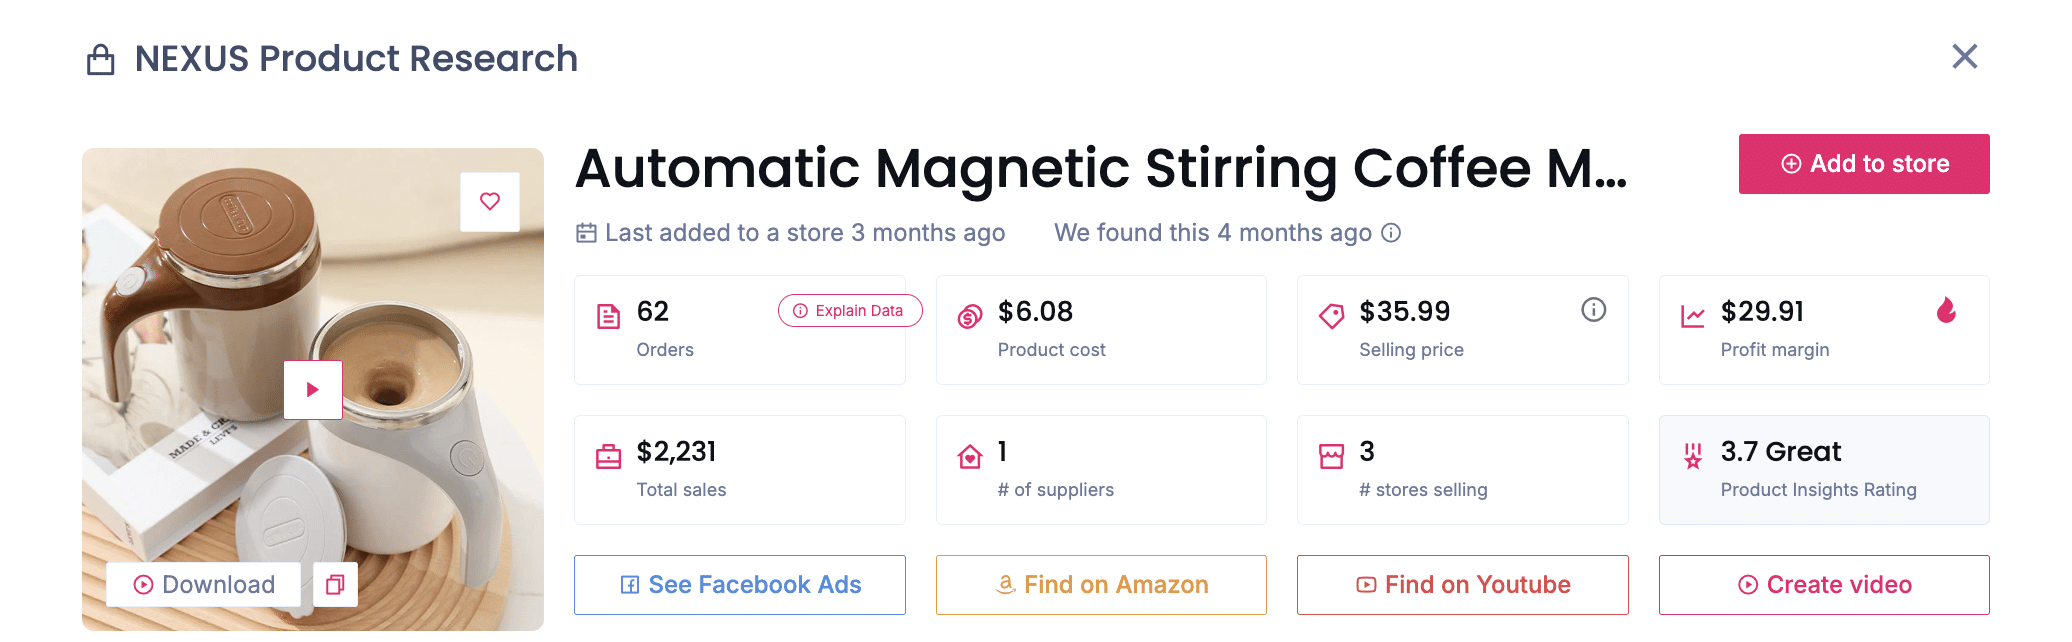Click the Orders document icon
Viewport: 2072px width, 642px height.
(x=608, y=315)
